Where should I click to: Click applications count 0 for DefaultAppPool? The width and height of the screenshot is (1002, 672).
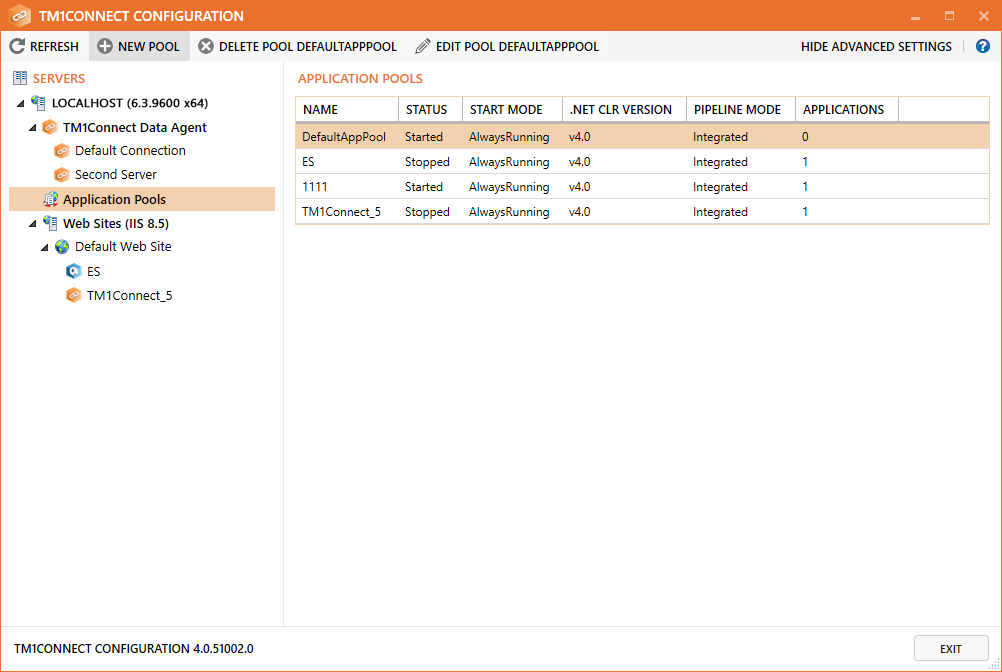(805, 137)
